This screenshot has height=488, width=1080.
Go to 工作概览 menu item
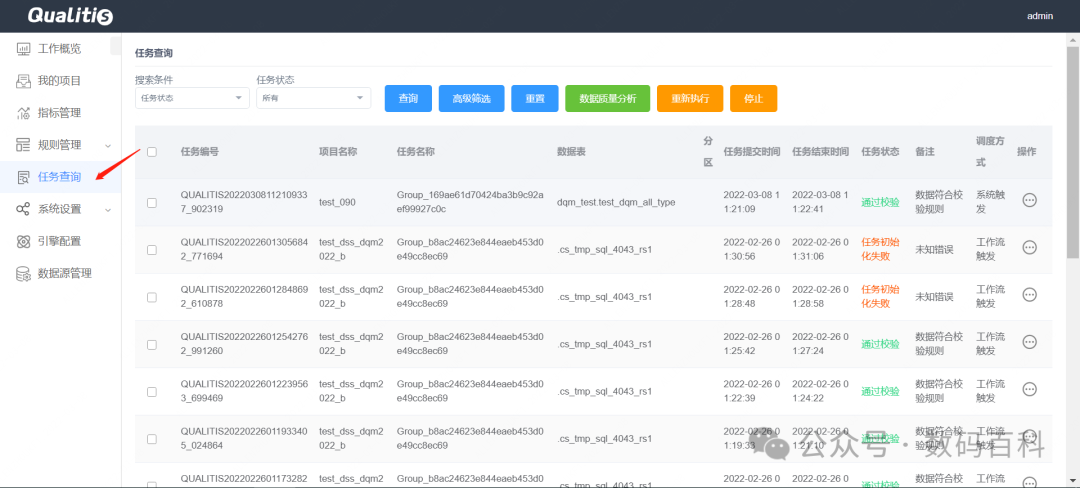click(61, 49)
